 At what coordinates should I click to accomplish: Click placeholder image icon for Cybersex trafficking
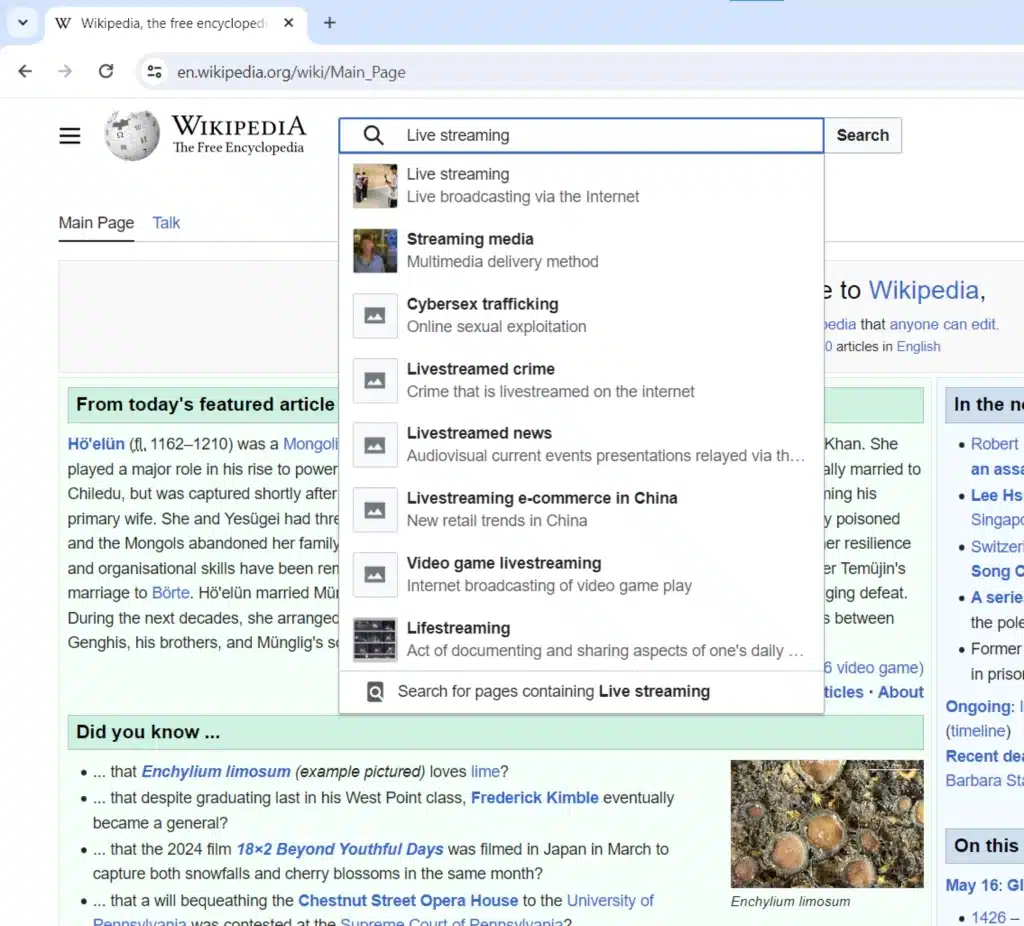coord(375,315)
